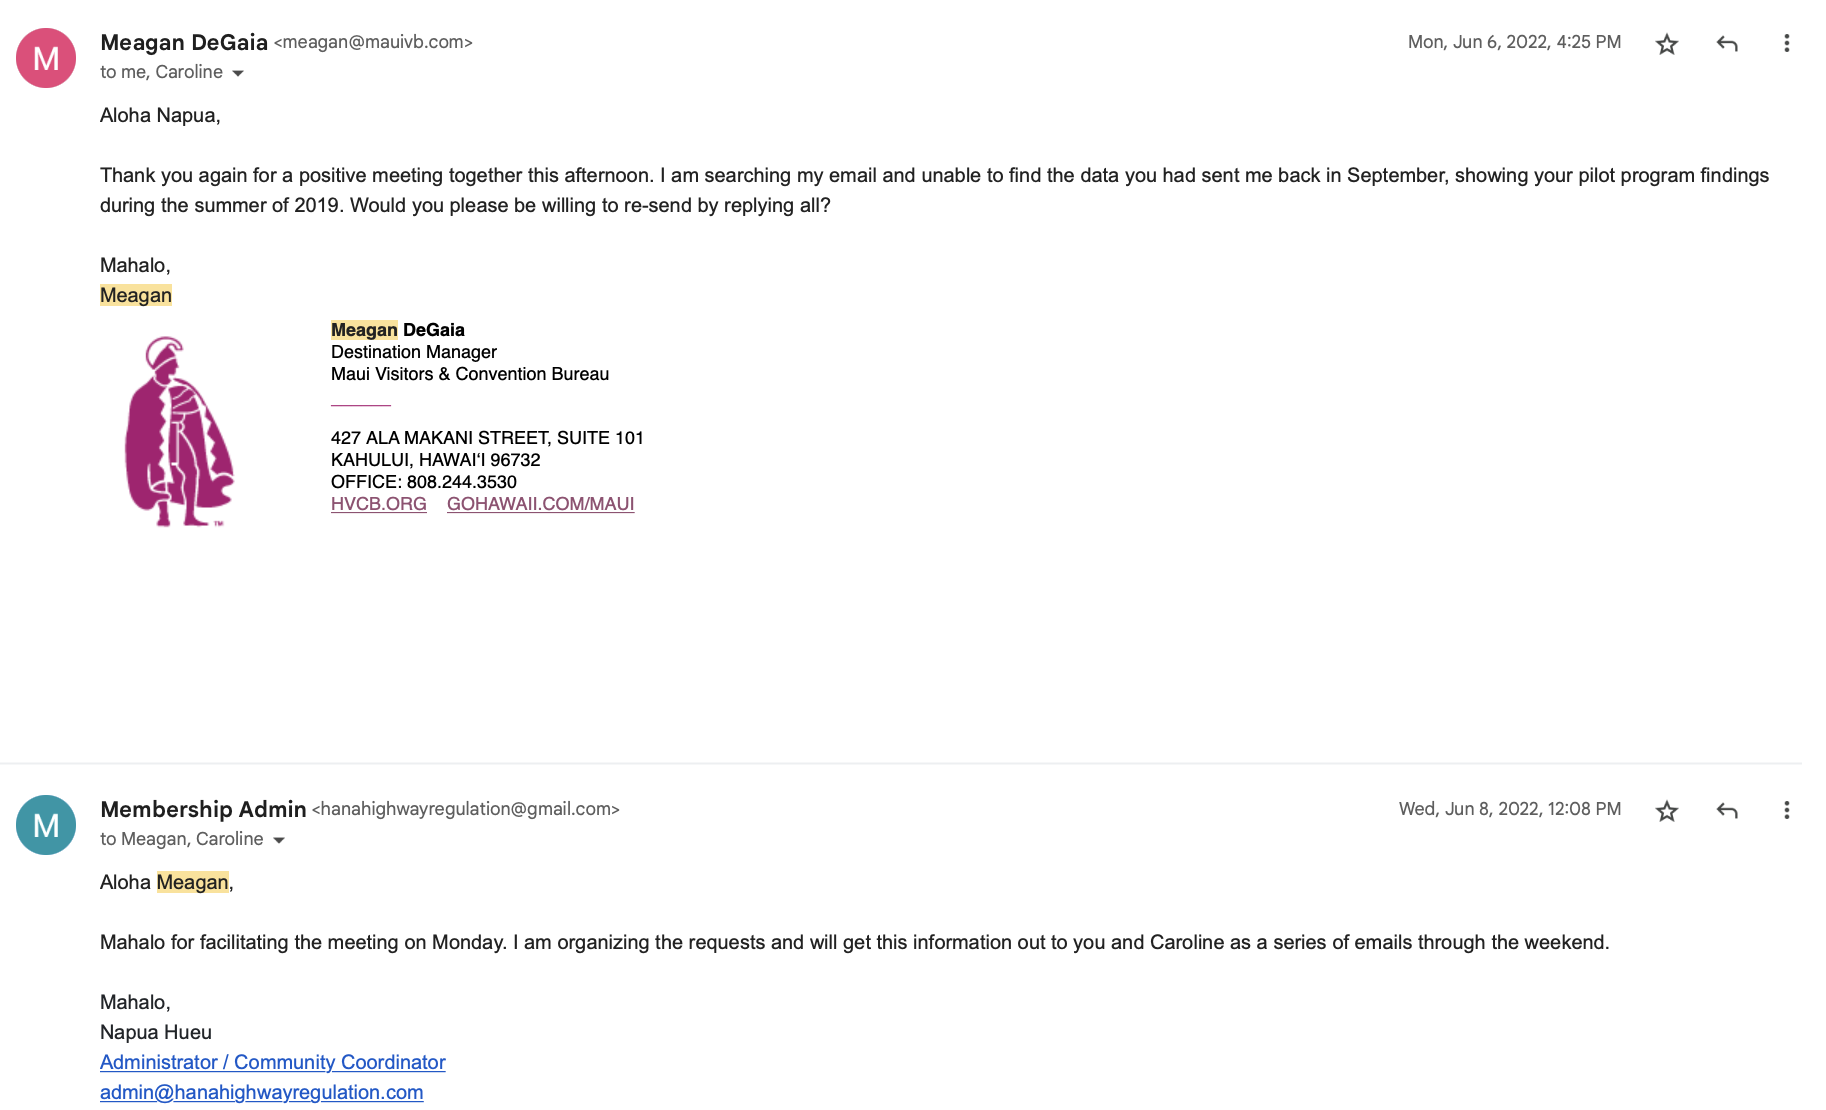
Task: Click the Maui Visitors Bureau warrior logo
Action: [179, 431]
